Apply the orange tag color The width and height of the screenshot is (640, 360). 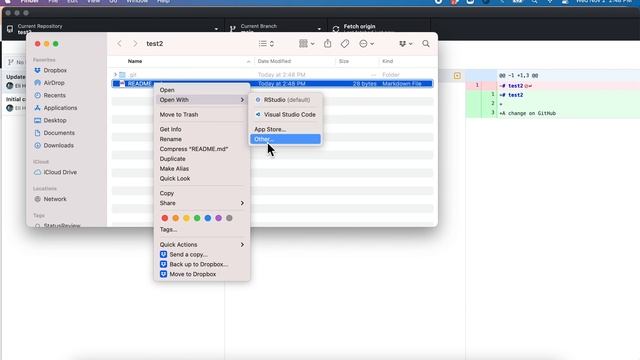click(176, 218)
